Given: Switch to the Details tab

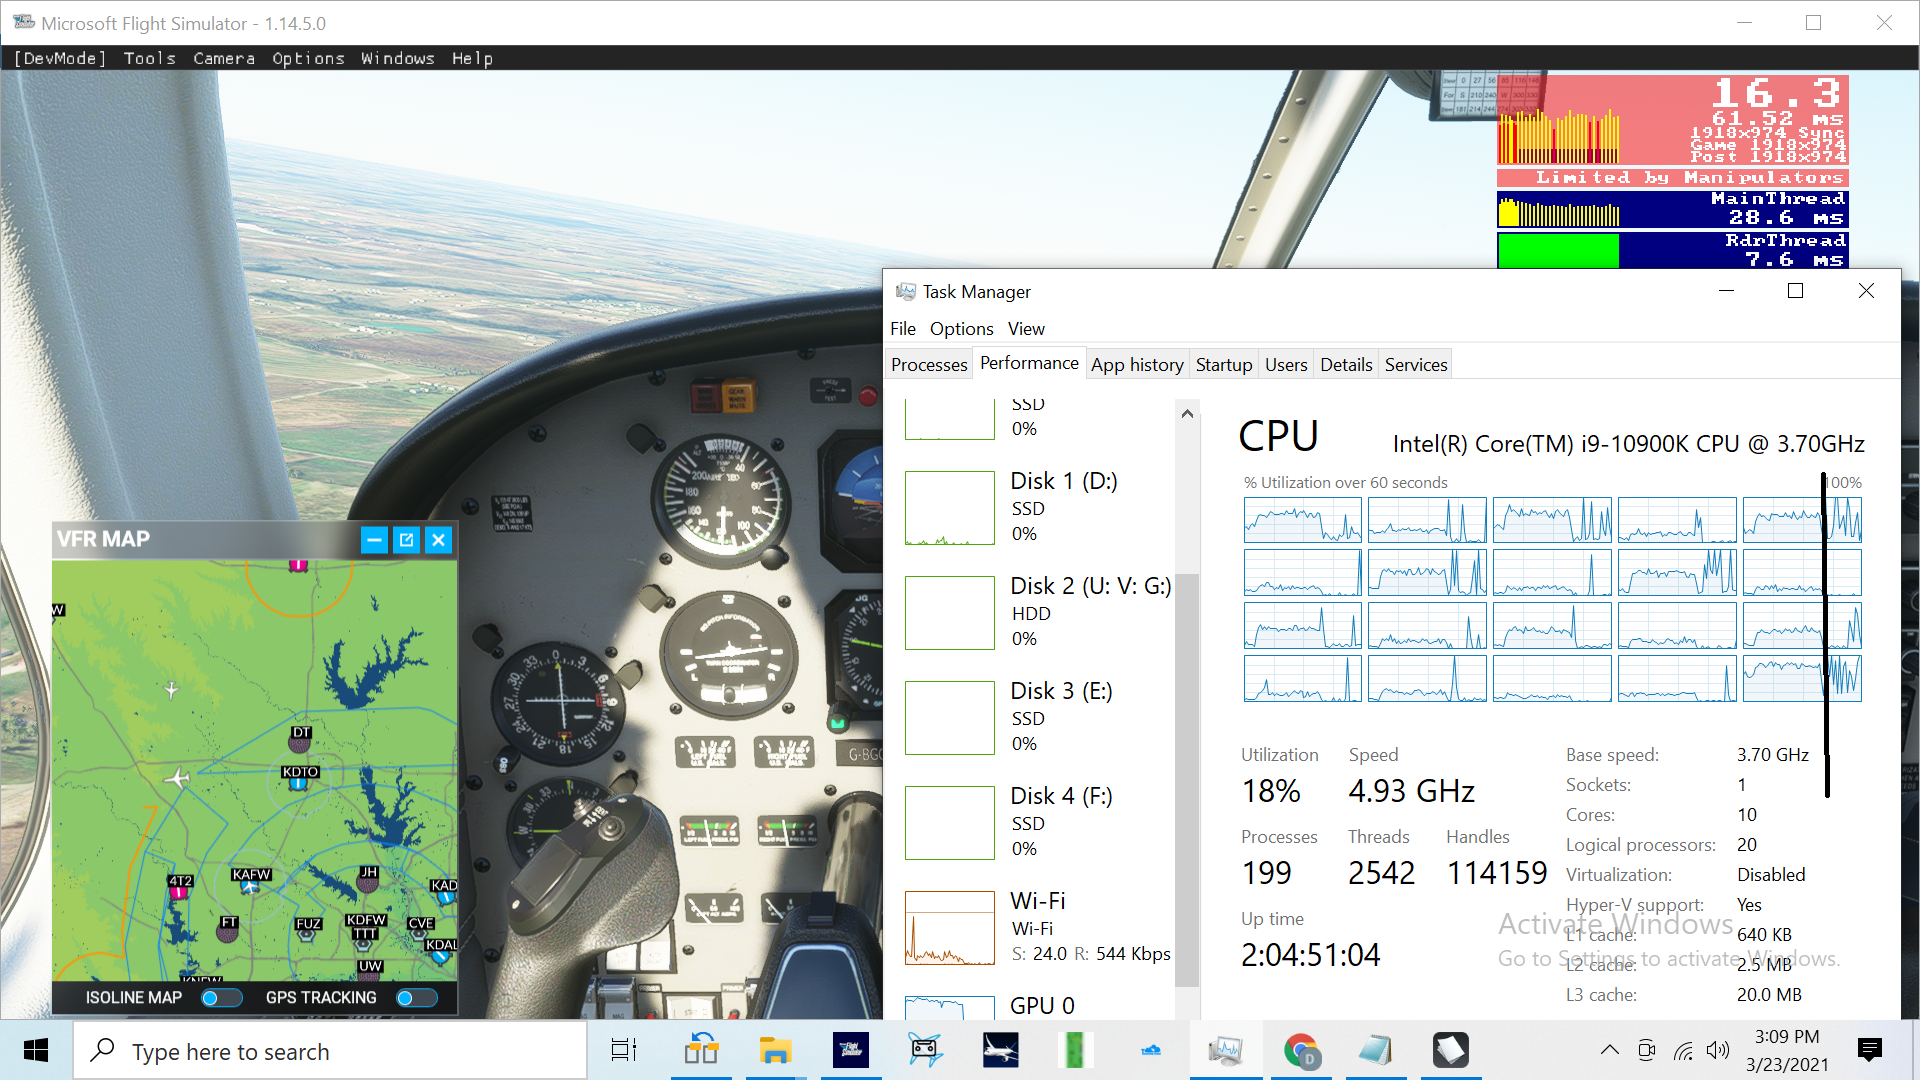Looking at the screenshot, I should [1346, 364].
